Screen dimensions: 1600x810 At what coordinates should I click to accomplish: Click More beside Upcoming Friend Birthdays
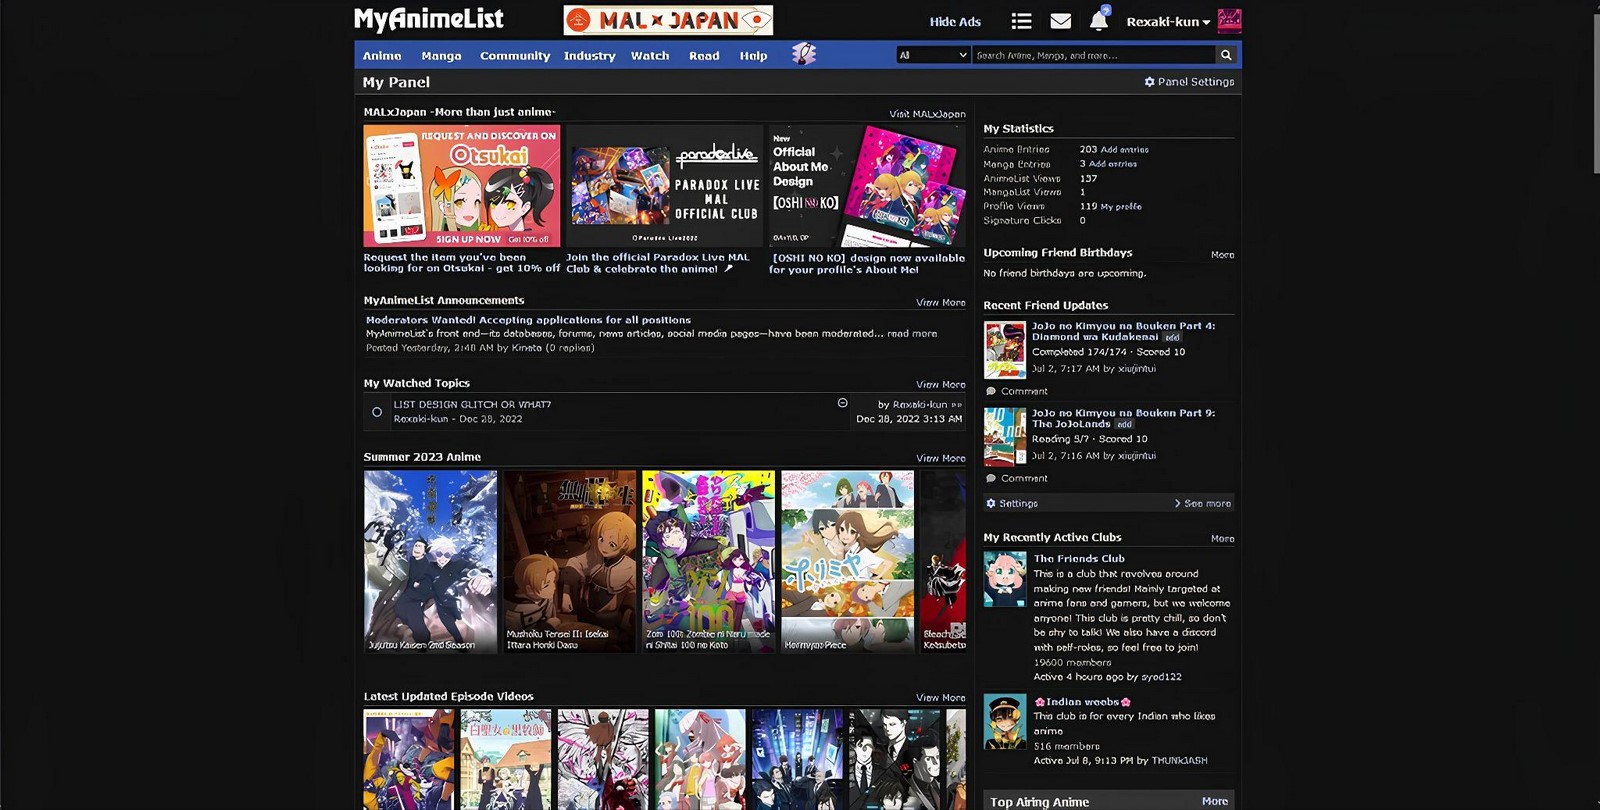[1222, 255]
